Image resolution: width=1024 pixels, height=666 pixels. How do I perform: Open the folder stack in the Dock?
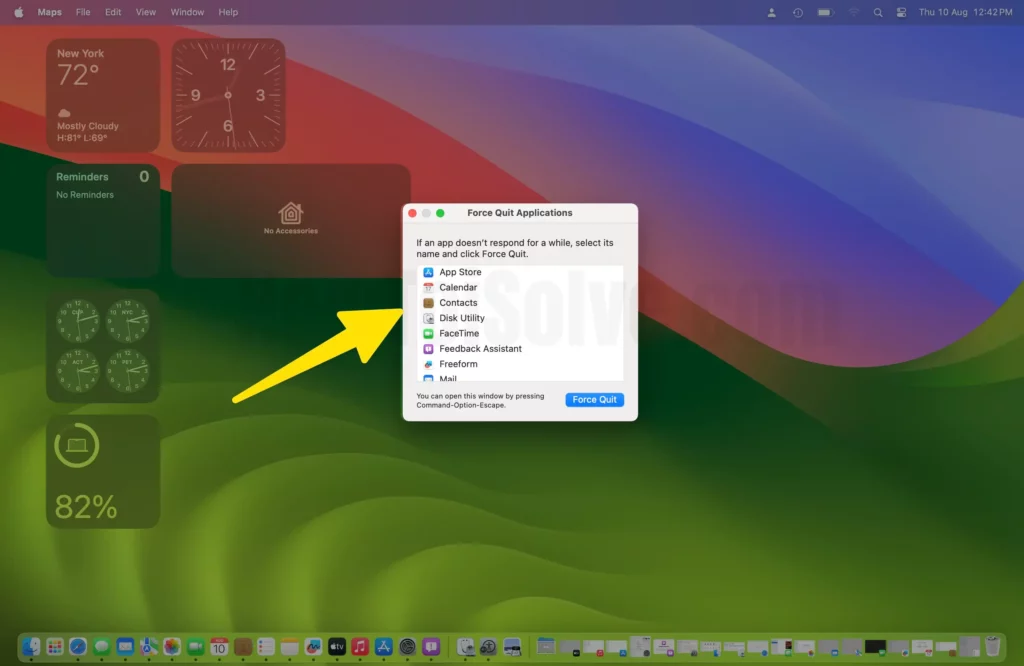tap(545, 646)
